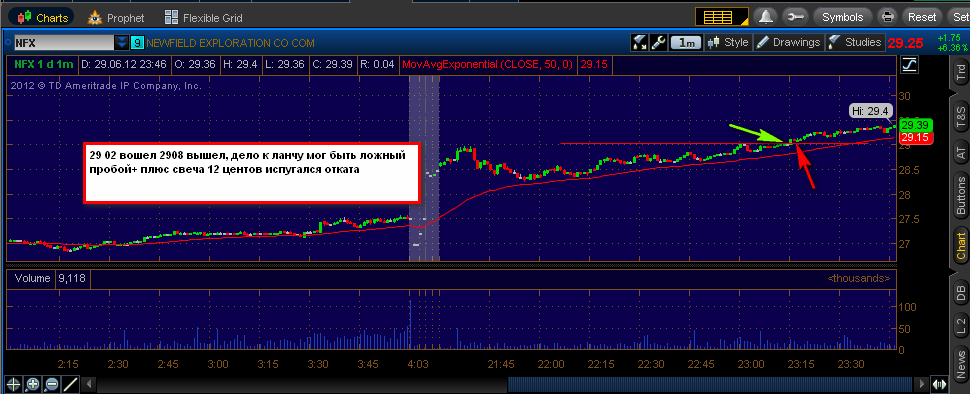Click the alerts bell icon
Screen dimensions: 970x394
tap(766, 17)
